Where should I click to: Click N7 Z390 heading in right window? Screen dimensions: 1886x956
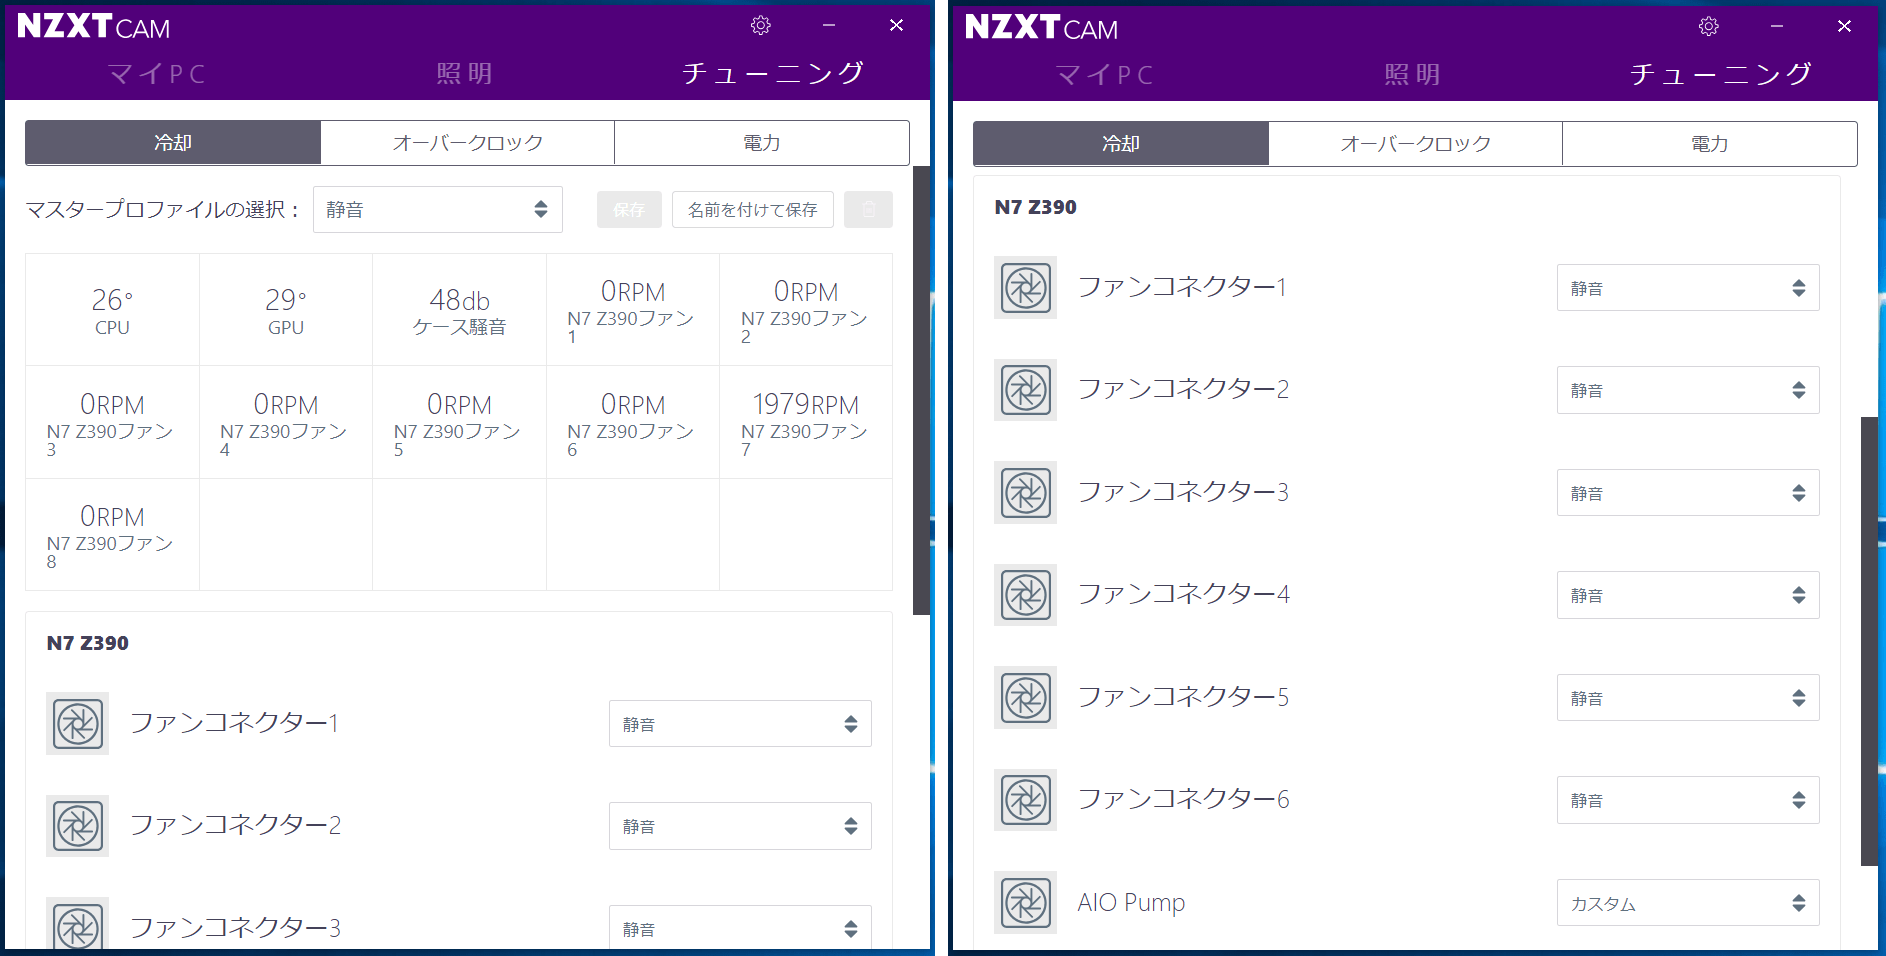click(1036, 207)
